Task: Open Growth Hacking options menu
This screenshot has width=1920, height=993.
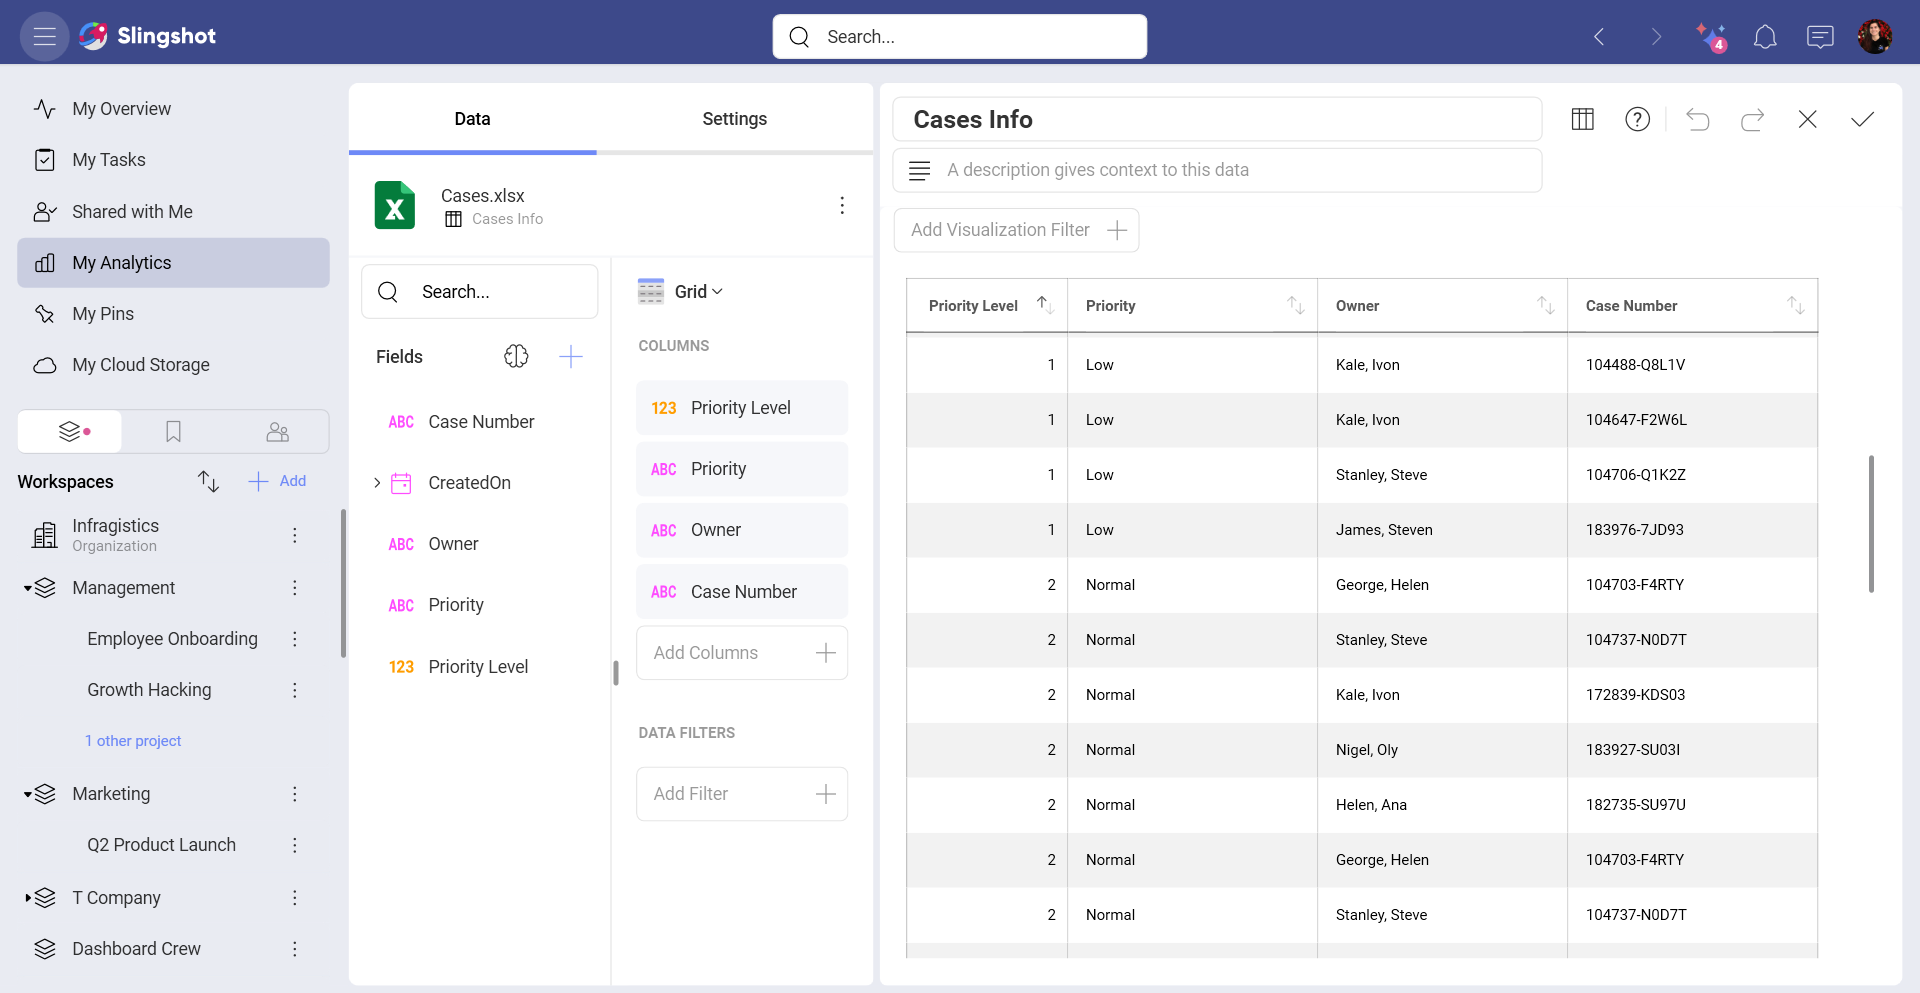Action: tap(295, 690)
